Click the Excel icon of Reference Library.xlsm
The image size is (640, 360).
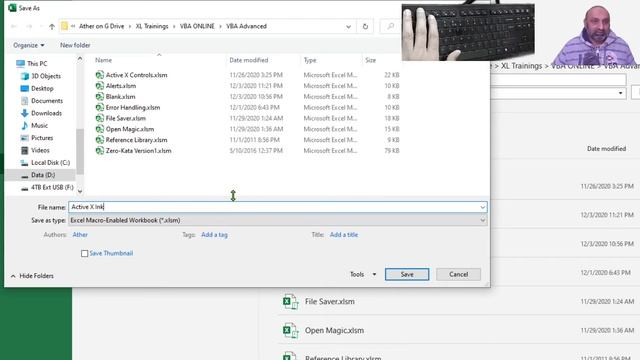99,140
